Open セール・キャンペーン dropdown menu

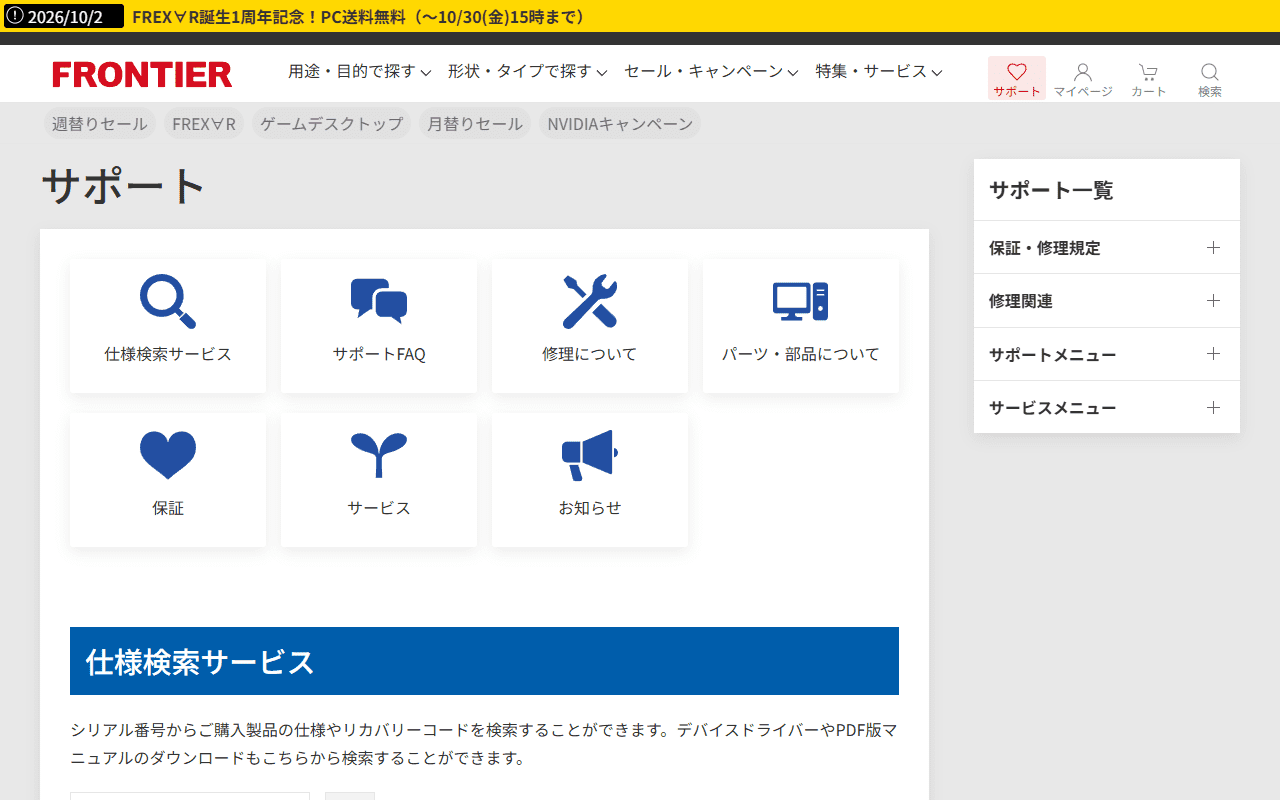click(711, 71)
